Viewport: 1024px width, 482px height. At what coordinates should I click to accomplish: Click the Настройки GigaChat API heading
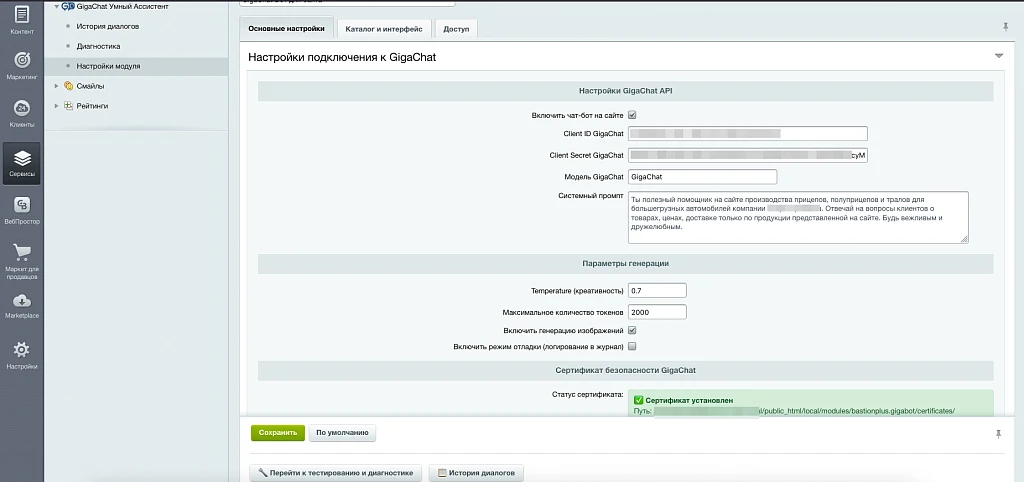click(626, 91)
